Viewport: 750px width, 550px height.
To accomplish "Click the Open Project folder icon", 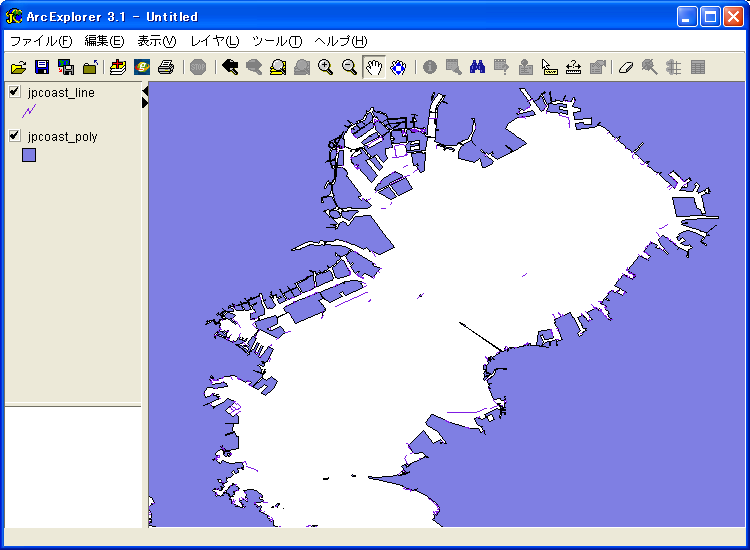I will (18, 67).
